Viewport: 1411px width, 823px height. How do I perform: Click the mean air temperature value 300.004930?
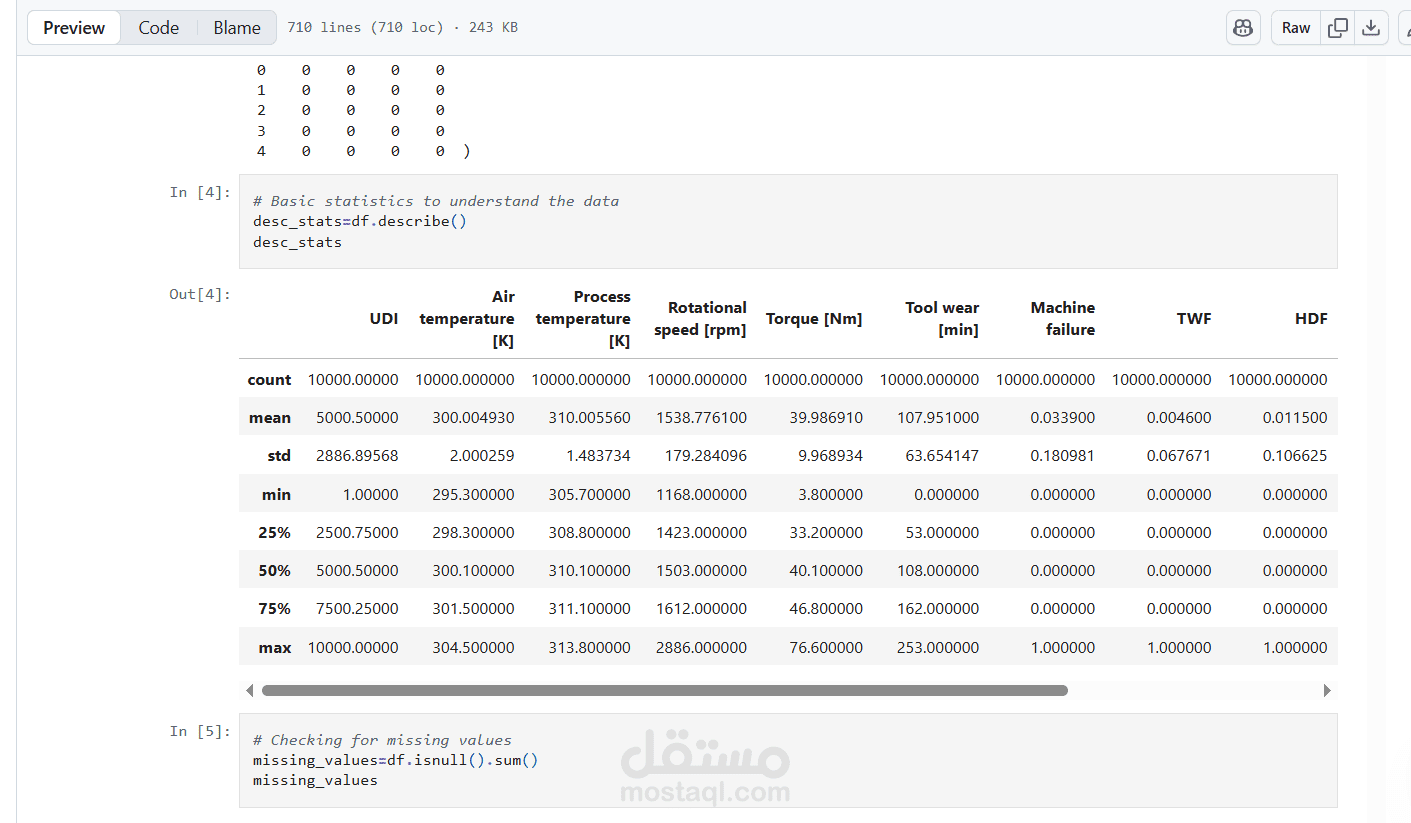coord(473,418)
